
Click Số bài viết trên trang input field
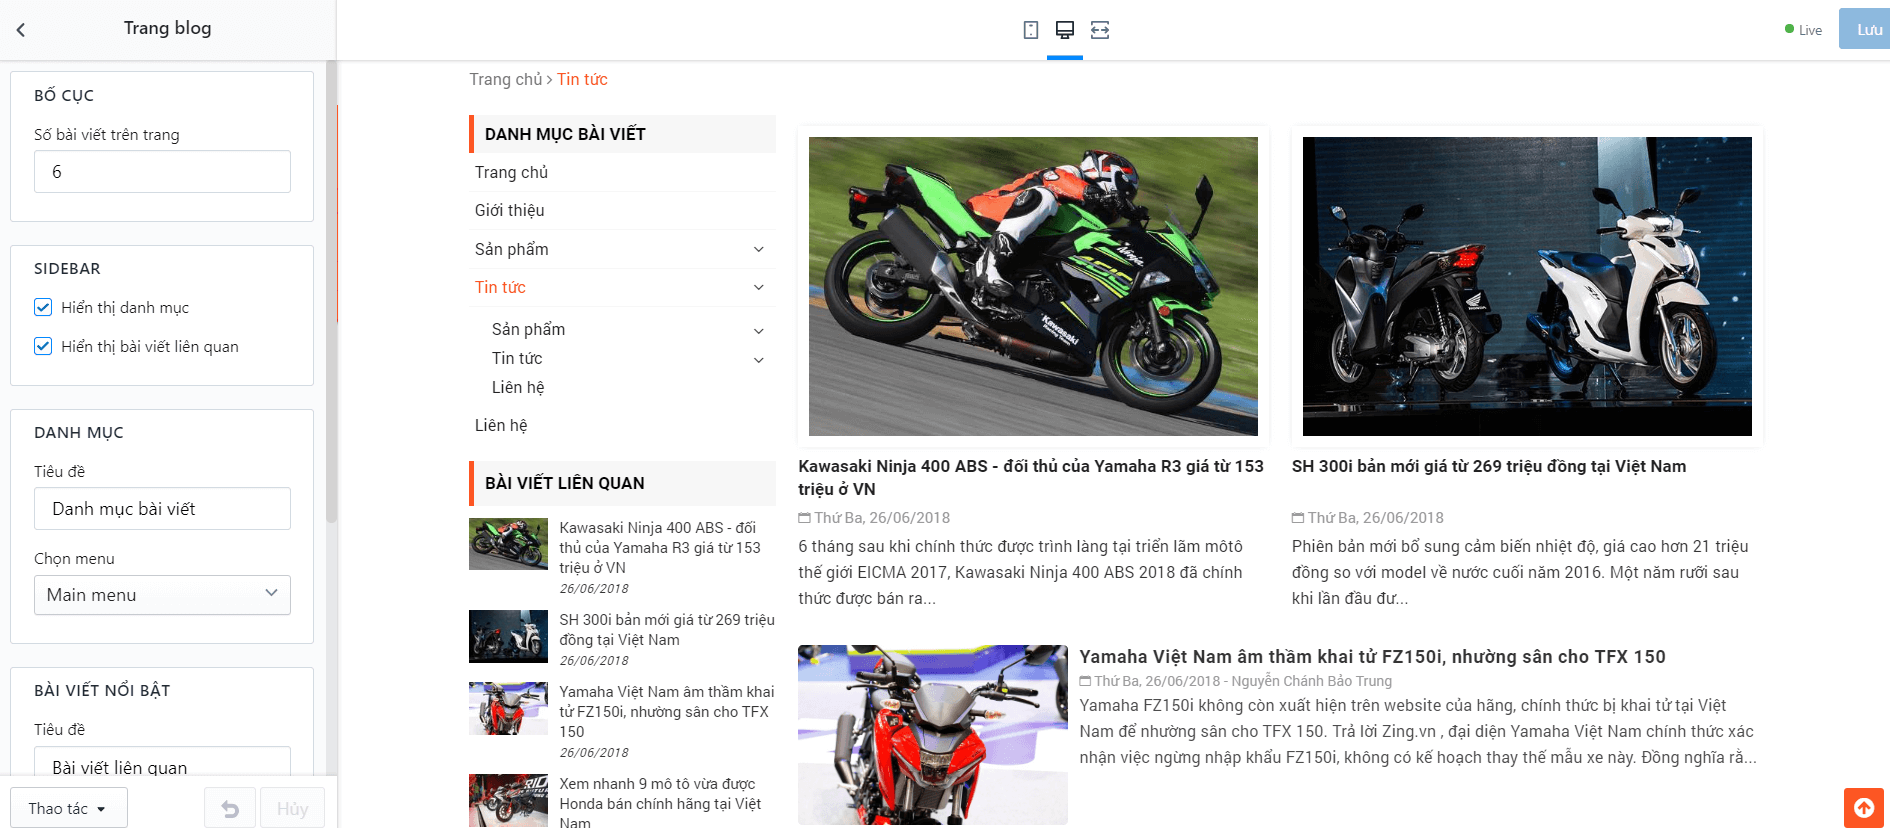point(162,172)
